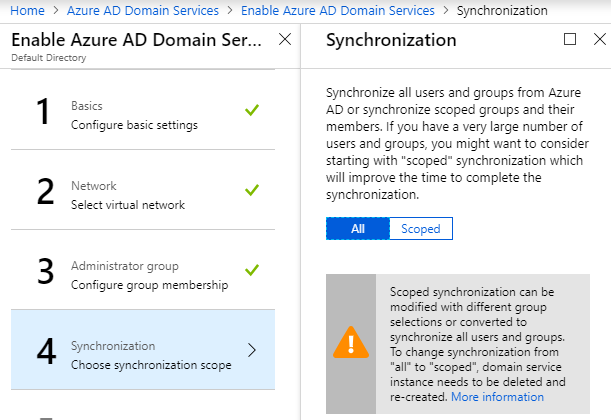Viewport: 611px width, 420px height.
Task: Expand the Synchronization step chevron
Action: point(251,350)
